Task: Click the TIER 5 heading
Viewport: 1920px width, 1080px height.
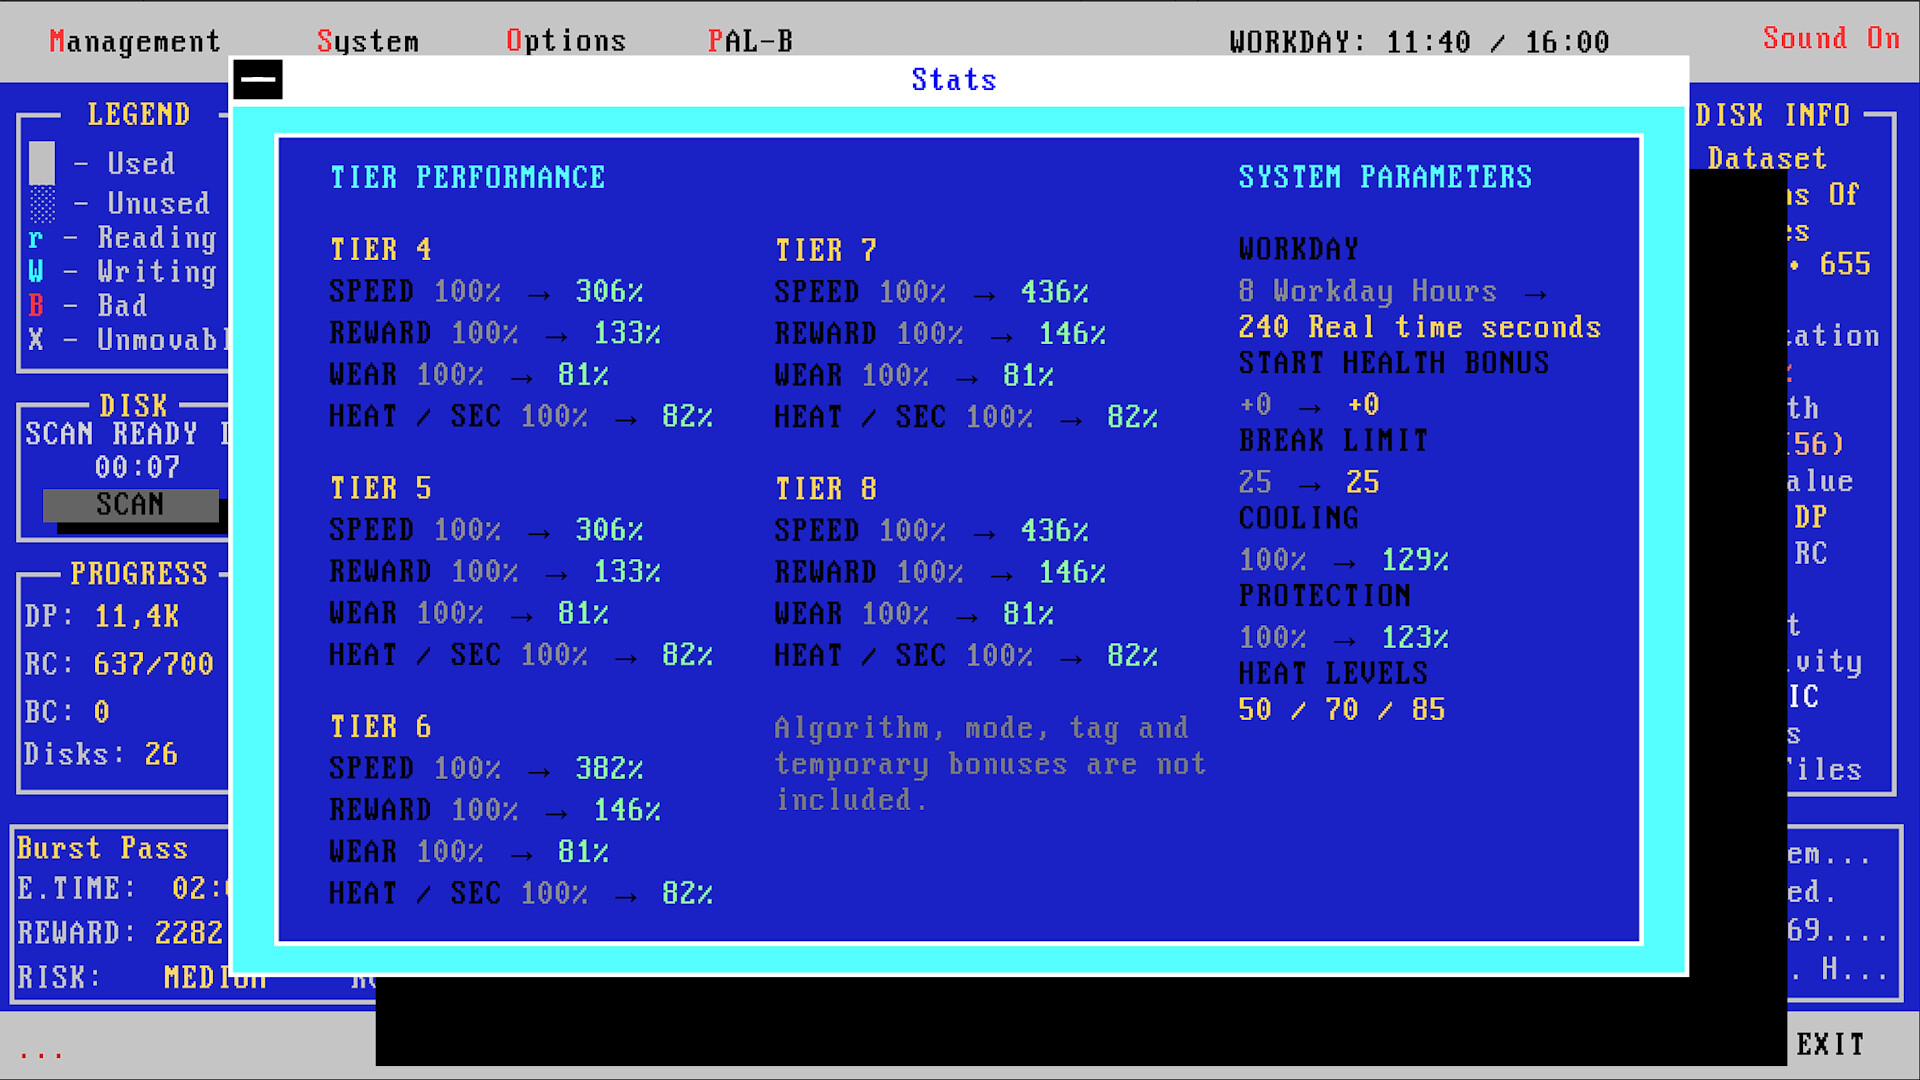Action: (381, 488)
